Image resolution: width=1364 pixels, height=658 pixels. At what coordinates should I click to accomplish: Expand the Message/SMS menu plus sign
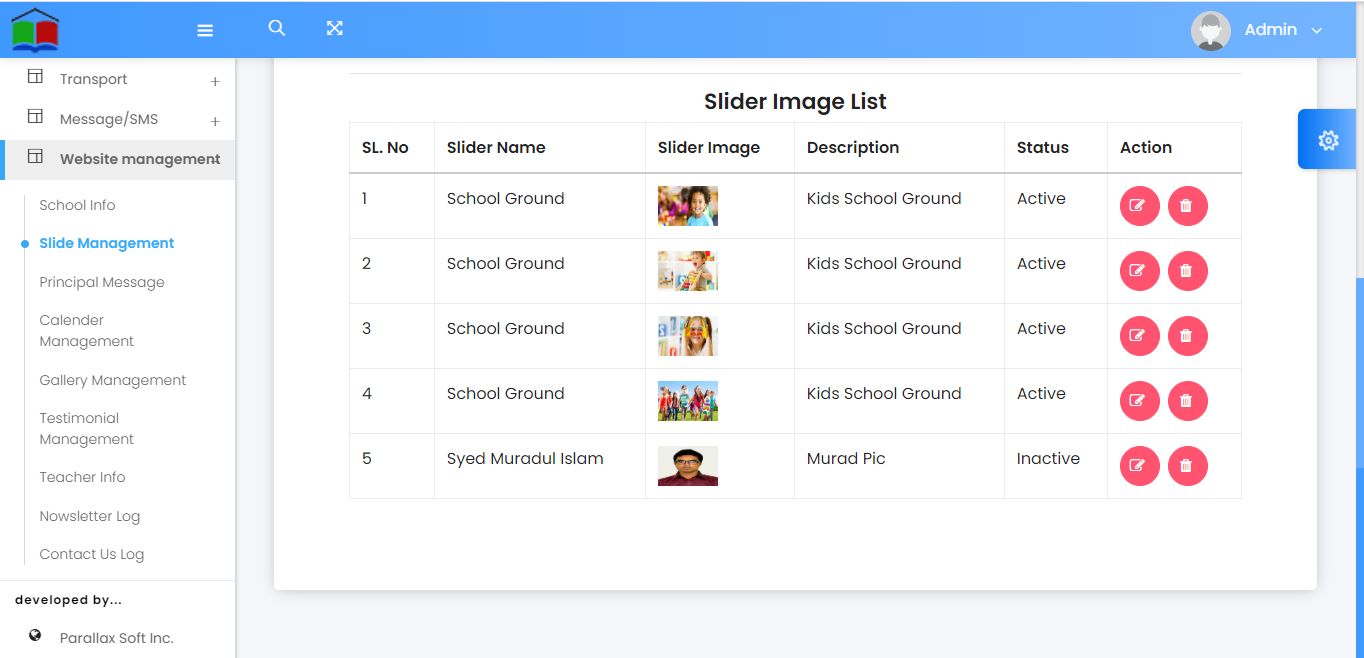click(x=215, y=121)
